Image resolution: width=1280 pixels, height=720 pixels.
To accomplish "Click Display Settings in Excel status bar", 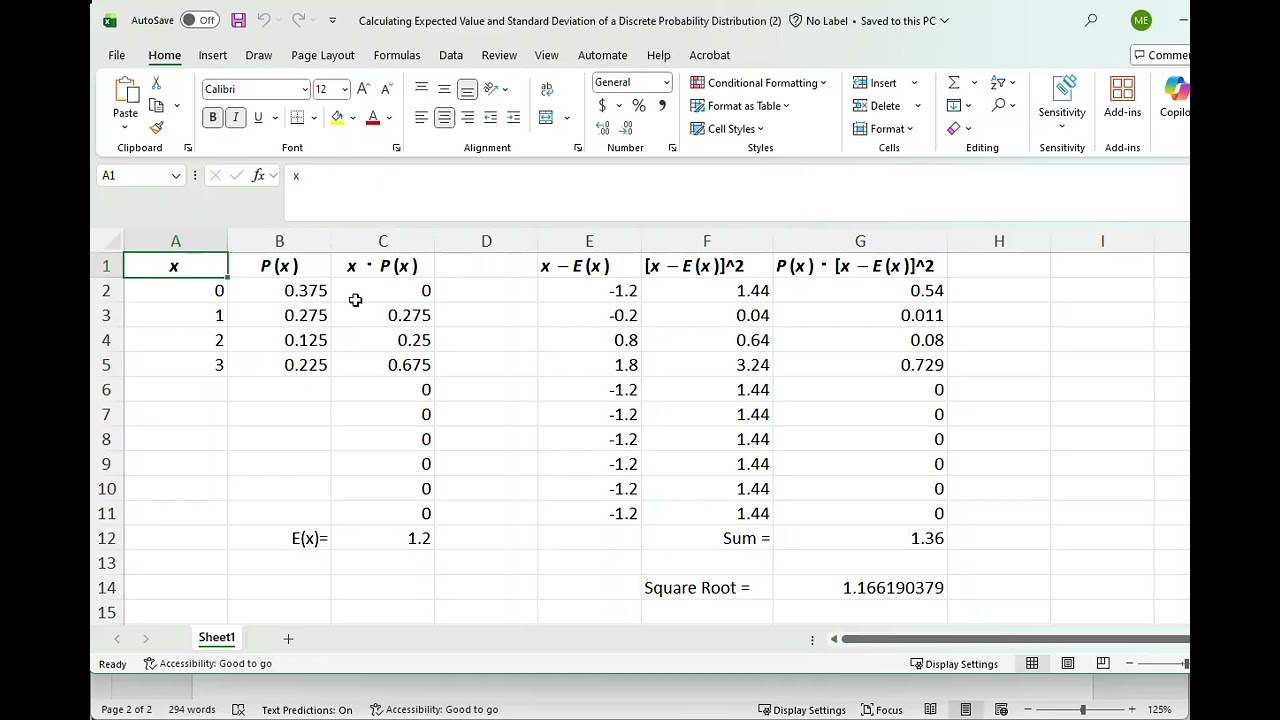I will point(954,664).
